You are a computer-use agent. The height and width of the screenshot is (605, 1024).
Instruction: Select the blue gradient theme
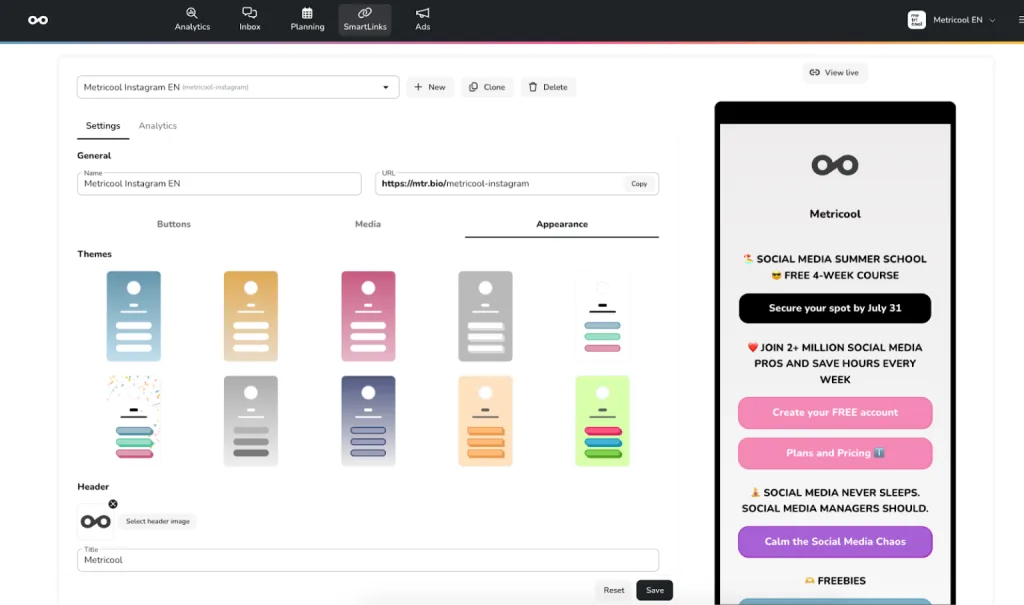[x=134, y=316]
